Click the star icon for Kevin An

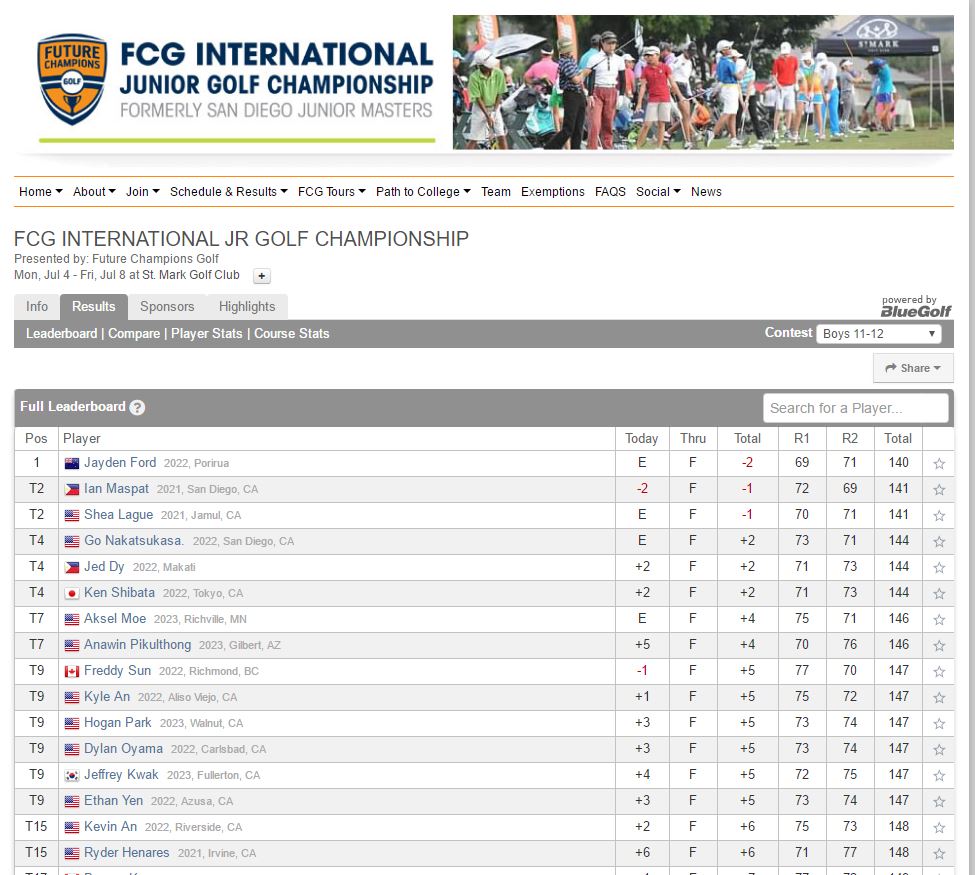coord(939,828)
